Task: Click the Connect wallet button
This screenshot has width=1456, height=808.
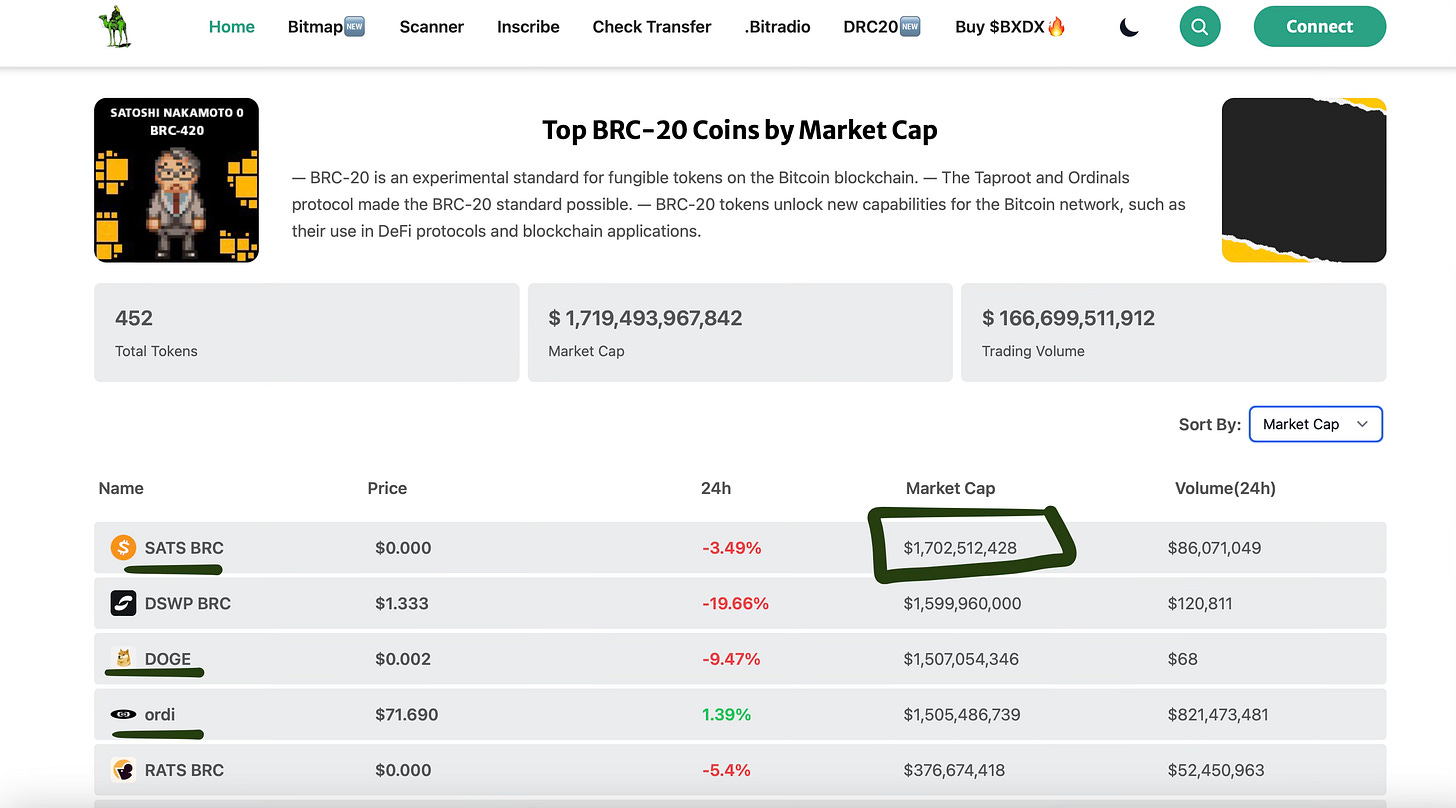Action: coord(1320,27)
